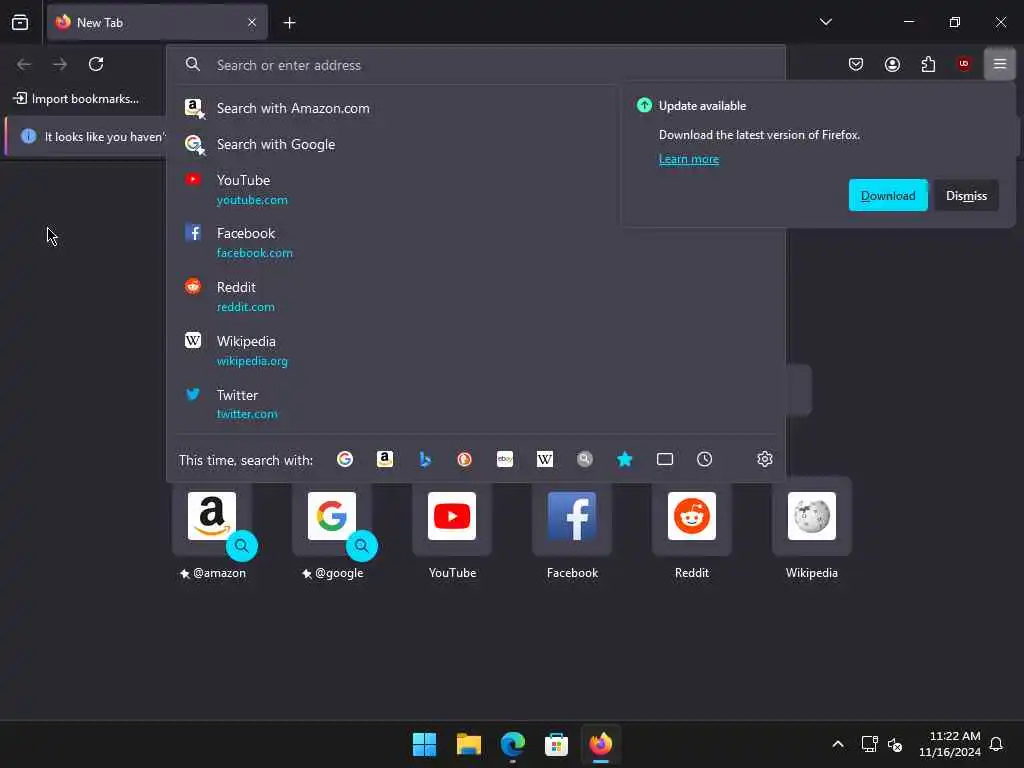Viewport: 1024px width, 768px height.
Task: Download the Firefox update
Action: (888, 195)
